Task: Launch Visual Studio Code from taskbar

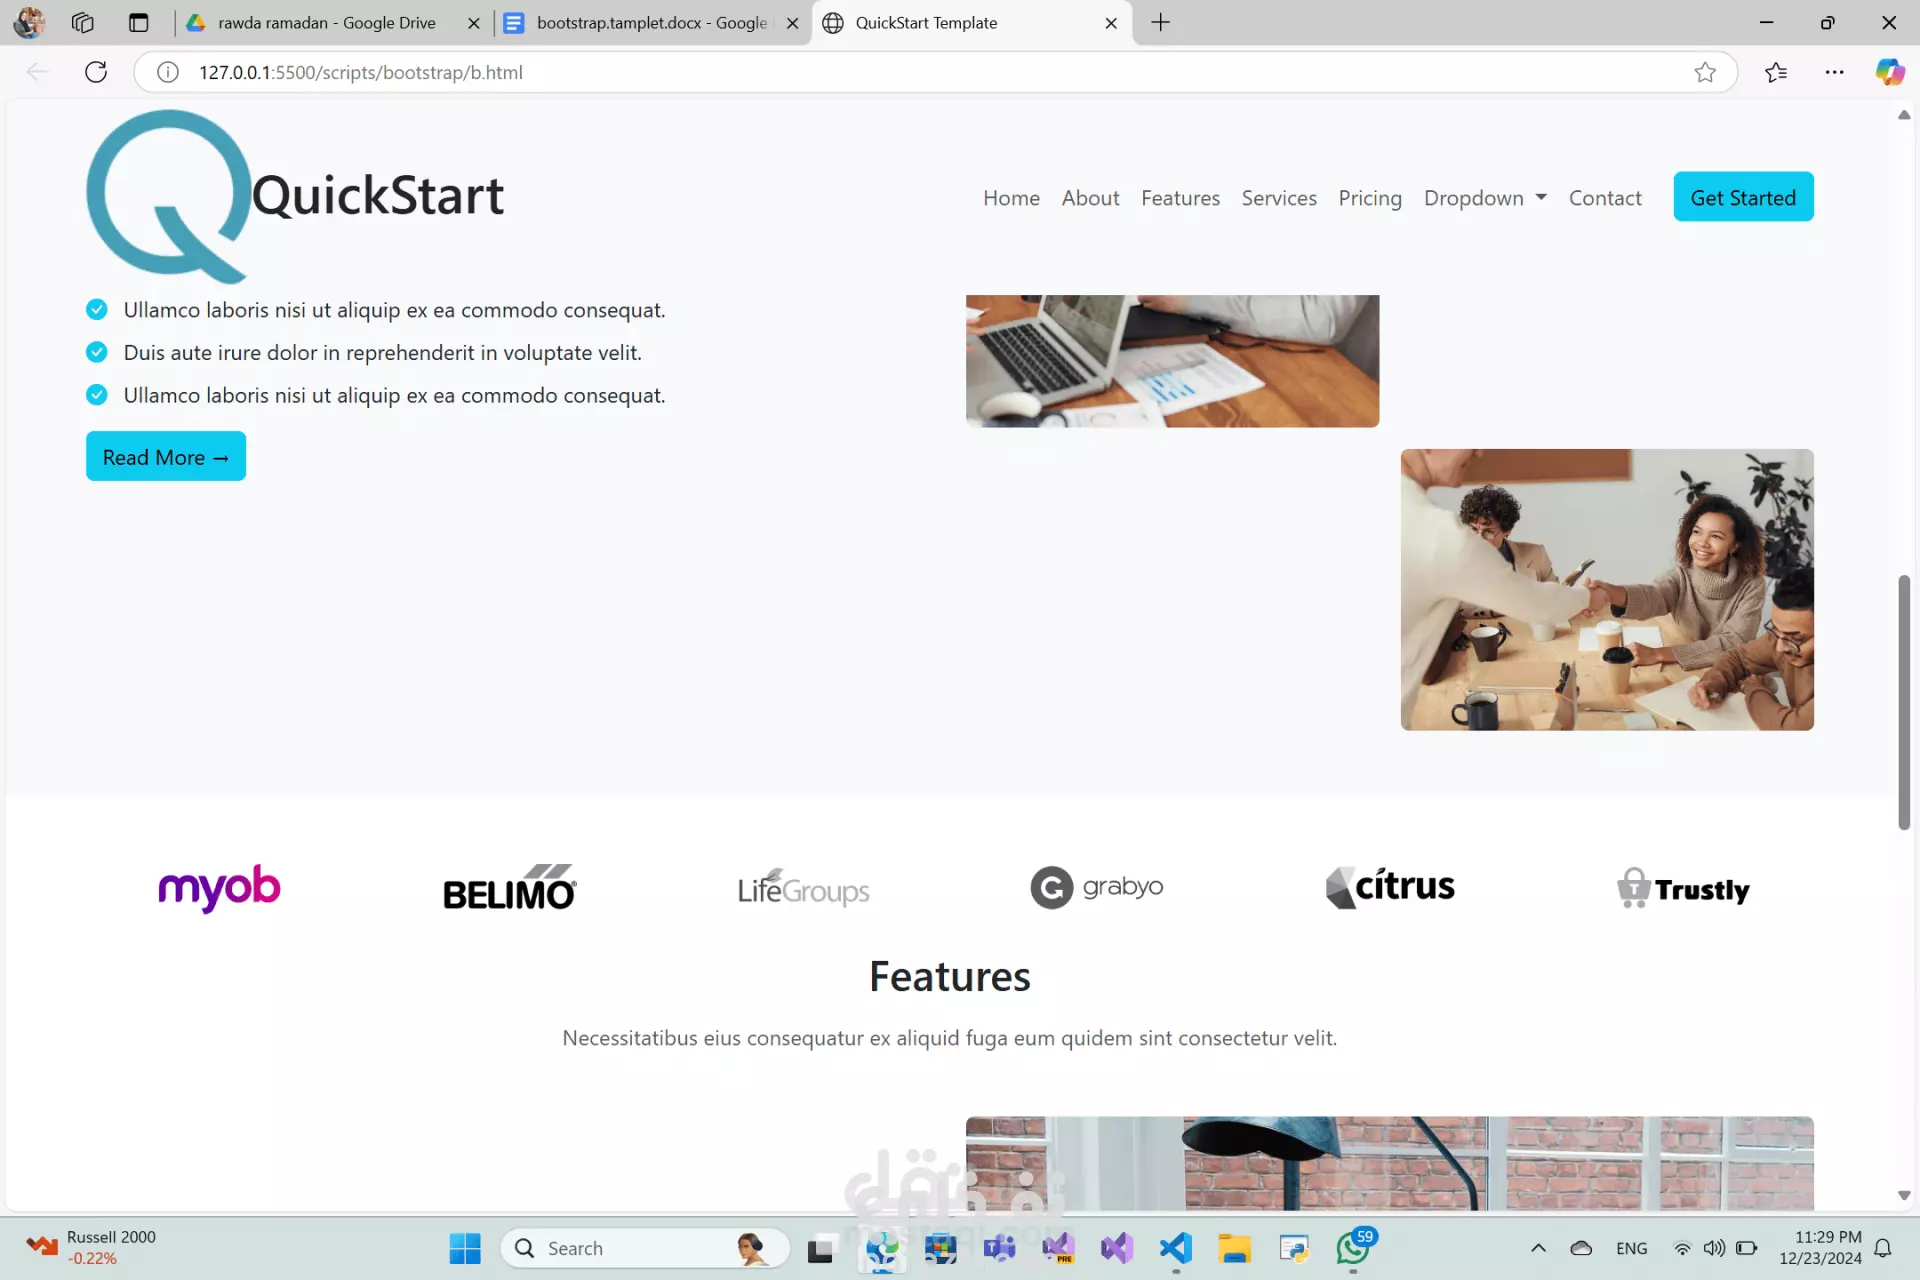Action: coord(1176,1248)
